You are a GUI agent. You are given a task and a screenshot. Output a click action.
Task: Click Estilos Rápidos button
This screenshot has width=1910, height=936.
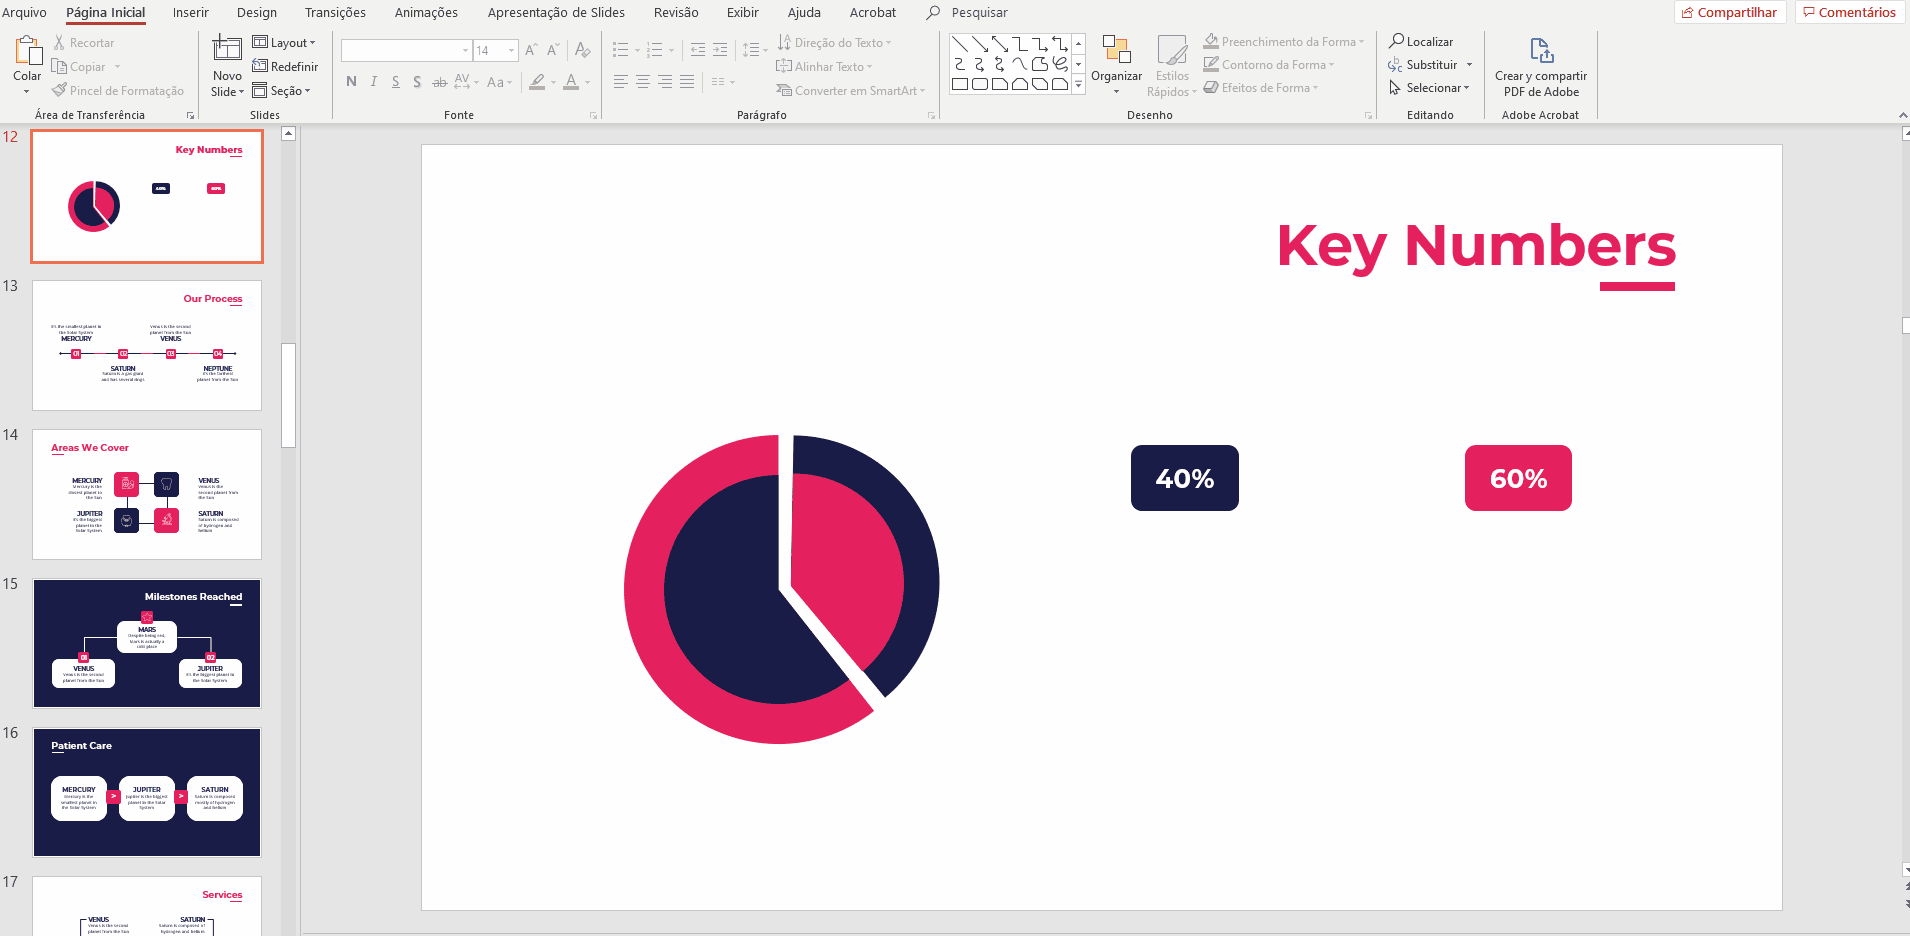1172,66
